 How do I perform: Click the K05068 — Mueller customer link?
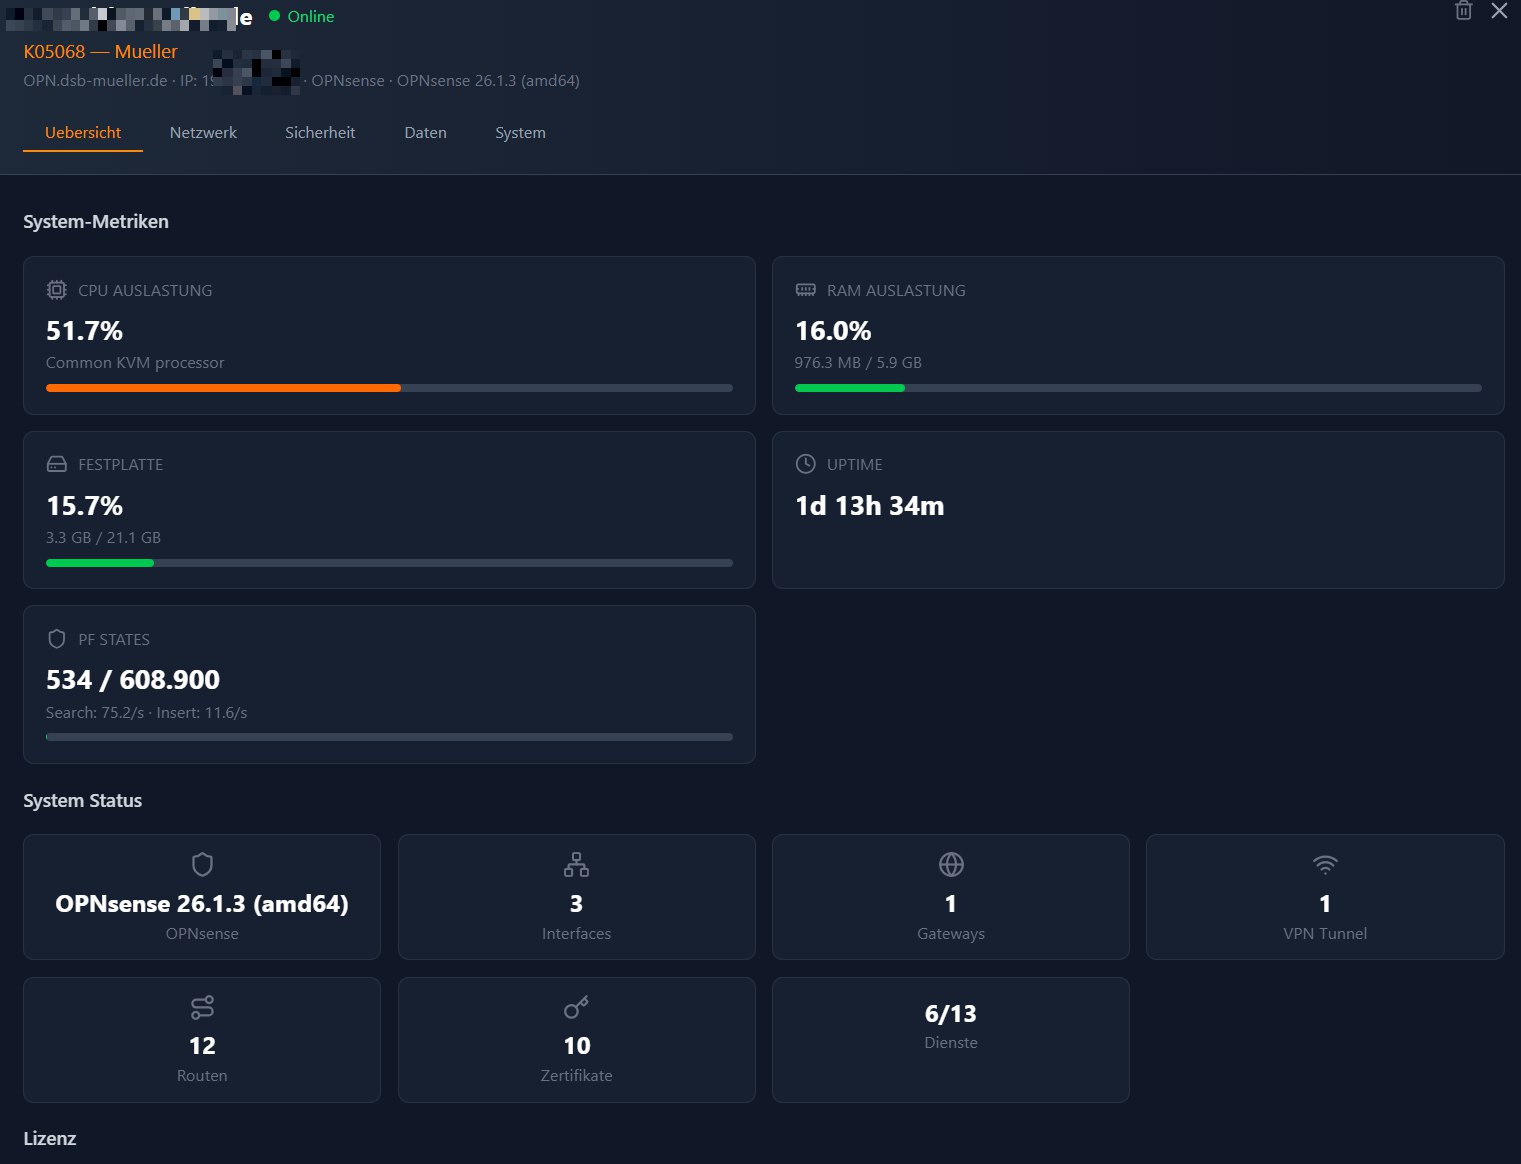tap(100, 51)
